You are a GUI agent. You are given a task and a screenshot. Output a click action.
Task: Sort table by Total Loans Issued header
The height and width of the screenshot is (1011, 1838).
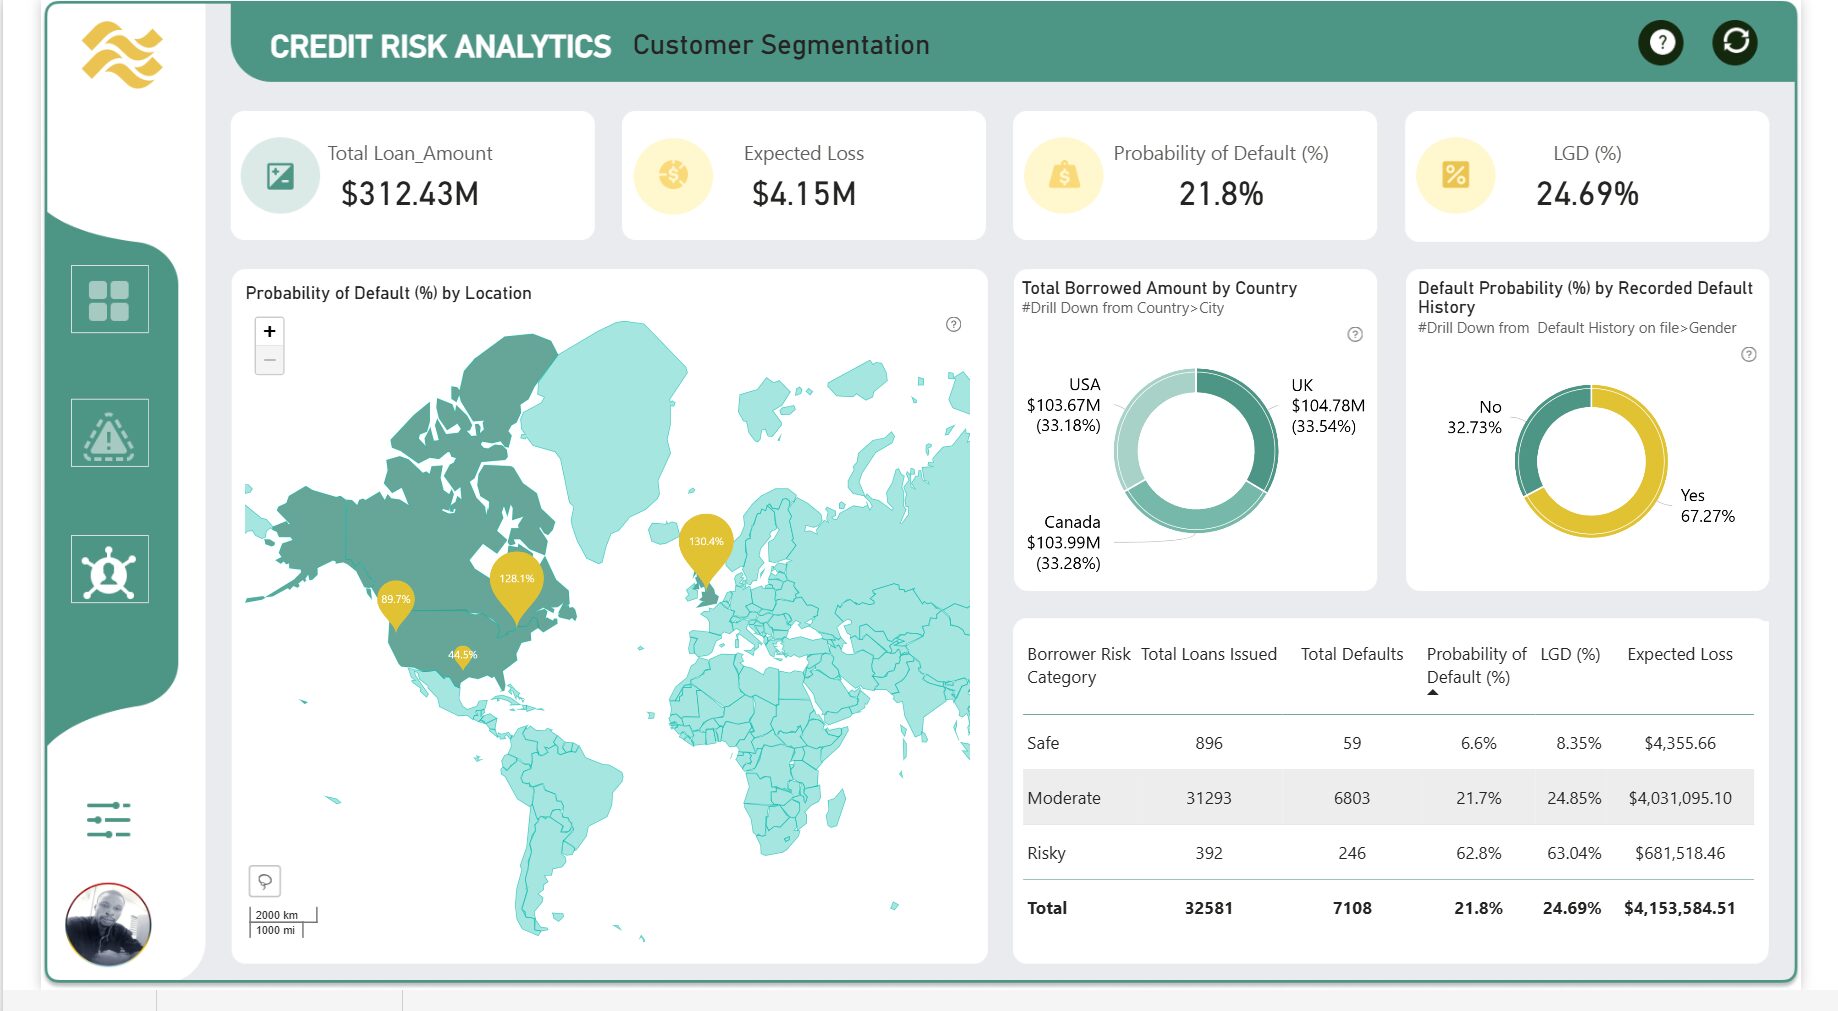1208,654
